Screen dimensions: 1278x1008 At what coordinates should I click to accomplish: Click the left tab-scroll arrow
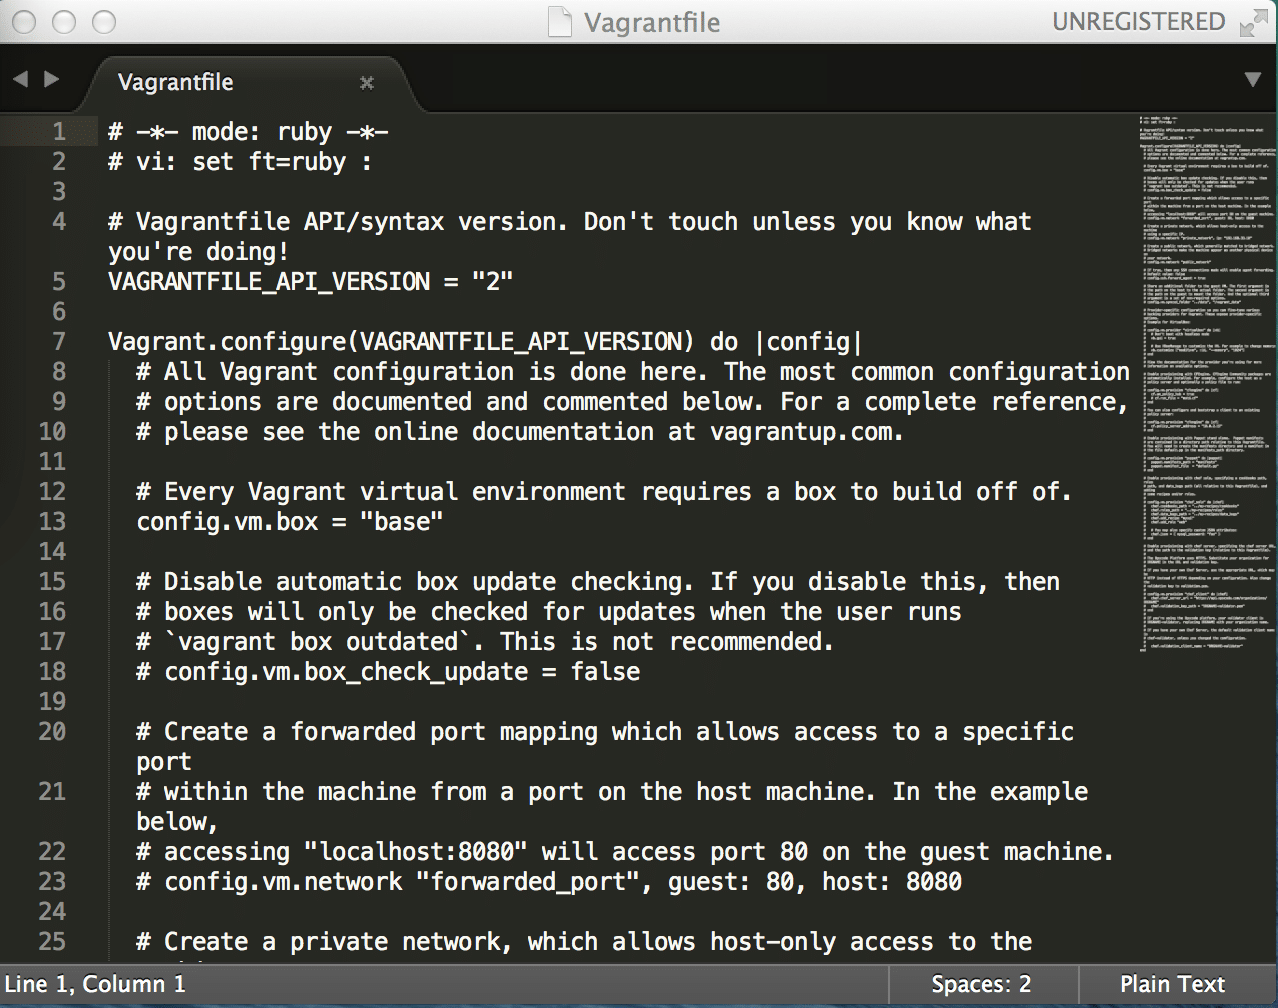click(x=21, y=80)
